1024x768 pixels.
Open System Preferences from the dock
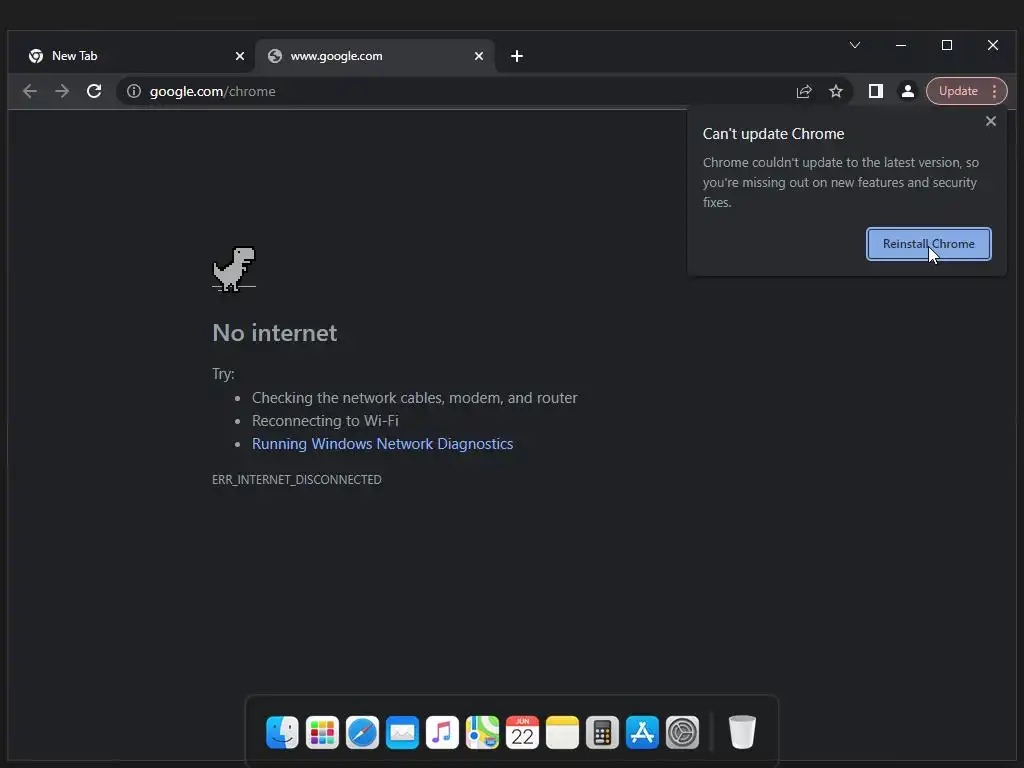[682, 732]
